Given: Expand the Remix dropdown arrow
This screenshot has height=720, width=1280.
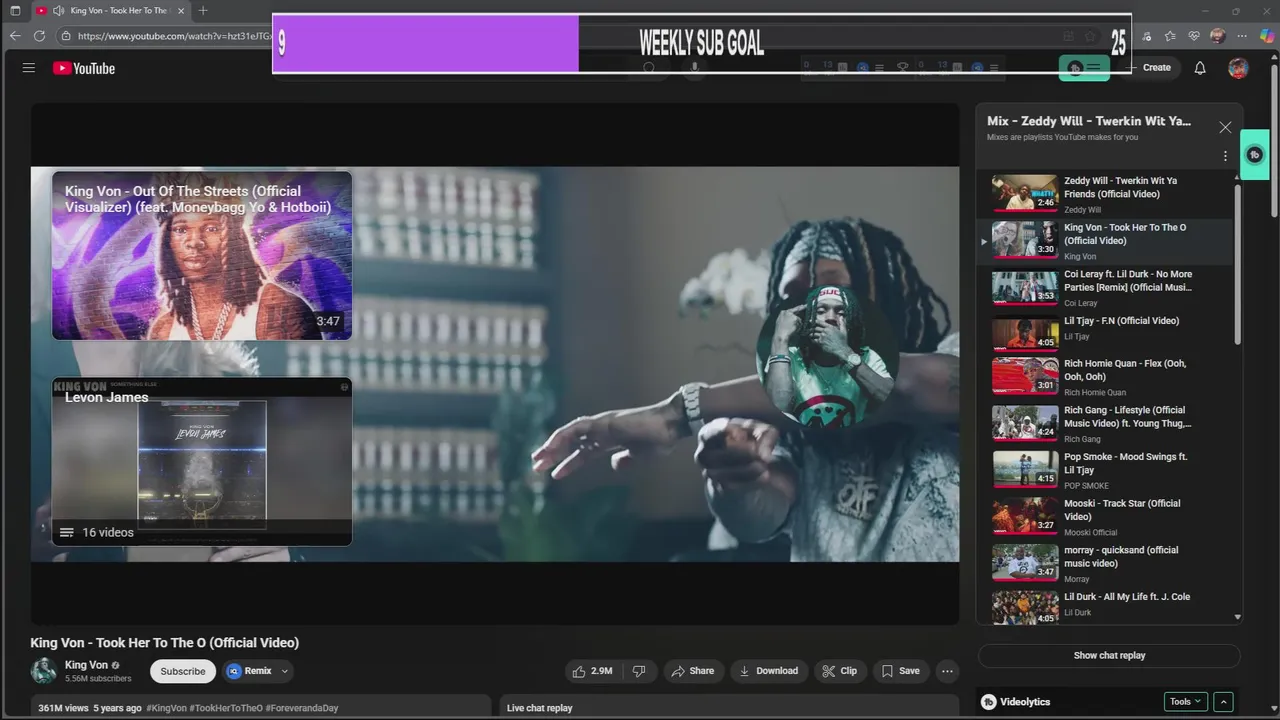Looking at the screenshot, I should pyautogui.click(x=285, y=671).
